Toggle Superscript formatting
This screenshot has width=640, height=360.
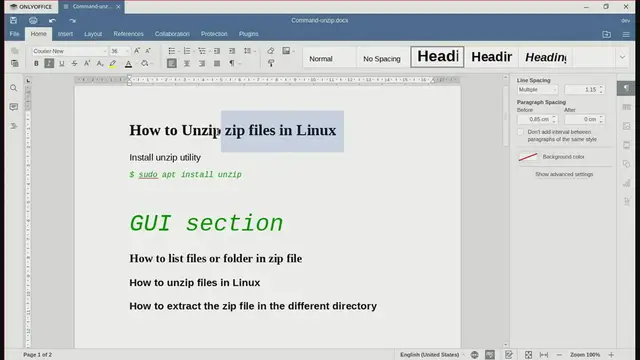(87, 63)
